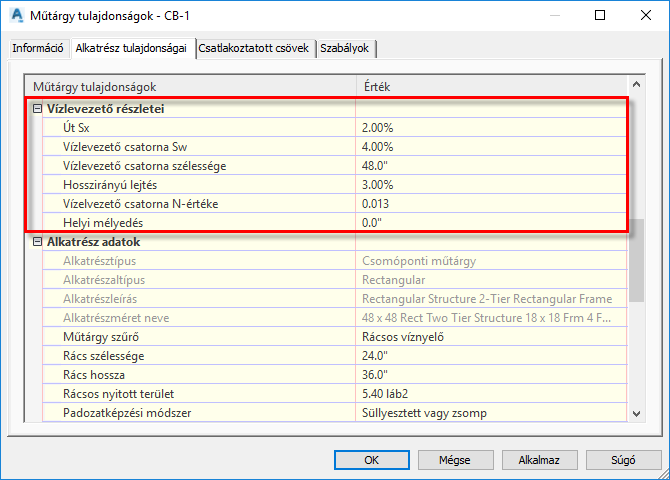
Task: Edit the Helyi mélyedés value field
Action: click(490, 222)
